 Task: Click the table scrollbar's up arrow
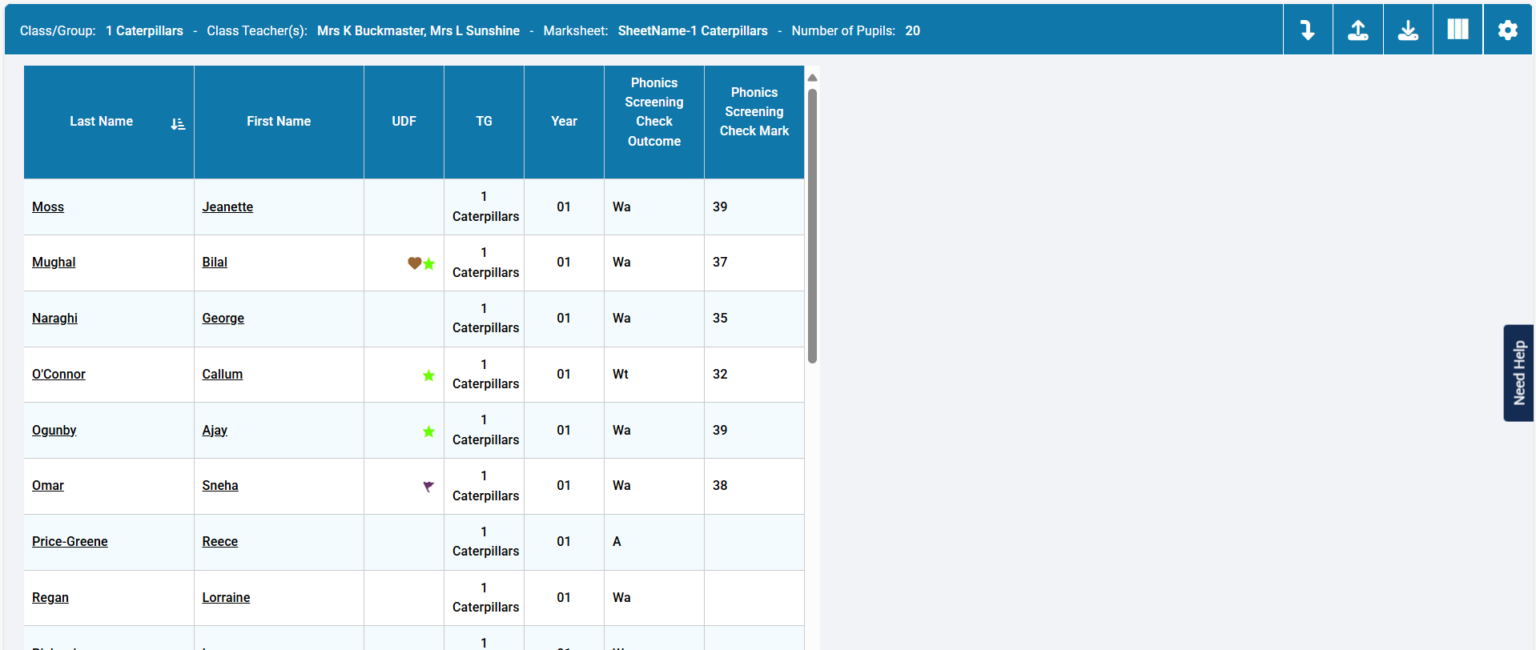tap(812, 78)
